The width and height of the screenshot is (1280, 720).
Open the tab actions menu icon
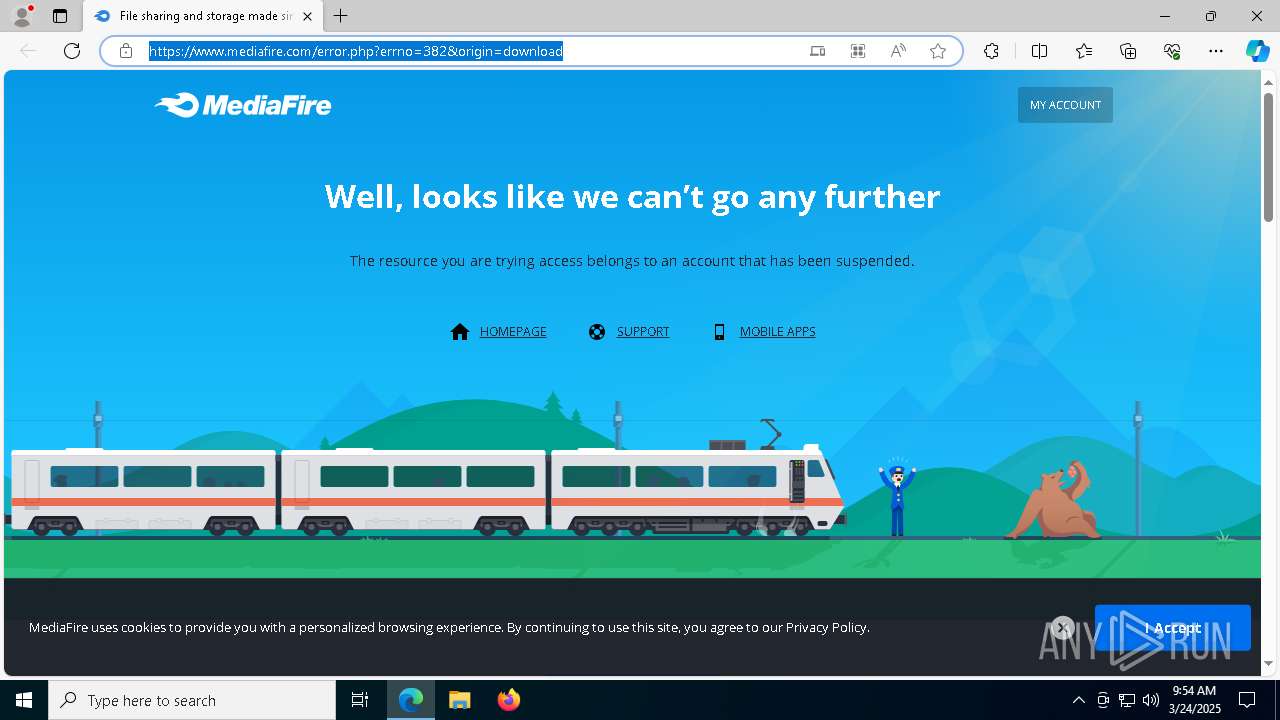coord(60,16)
